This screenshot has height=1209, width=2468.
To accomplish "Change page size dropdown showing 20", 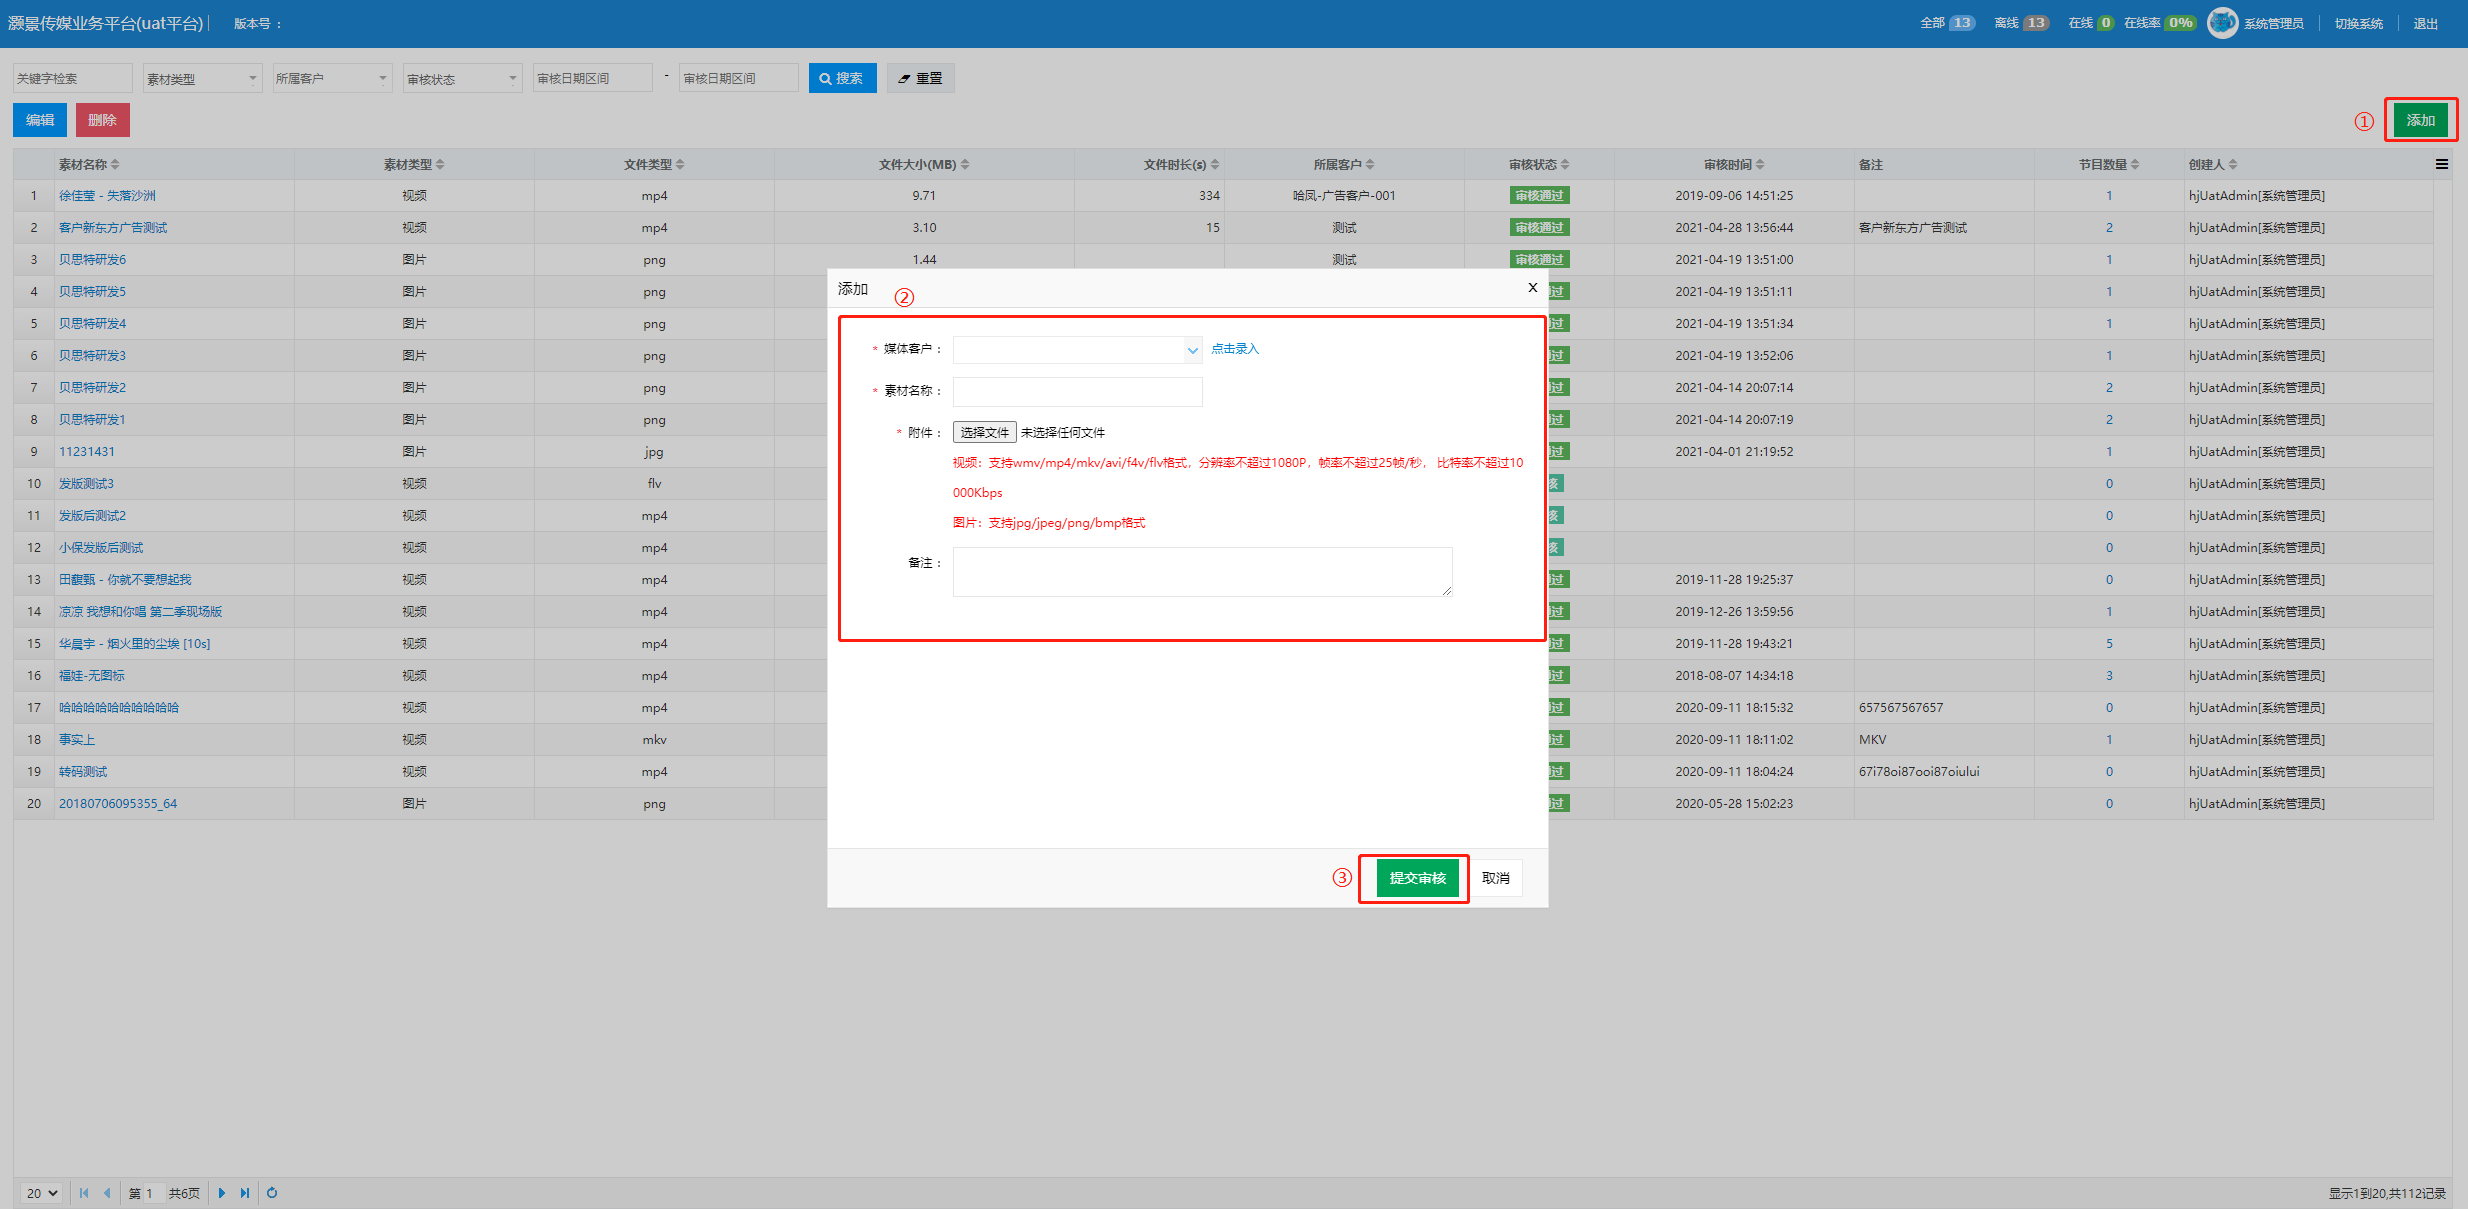I will pyautogui.click(x=42, y=1193).
